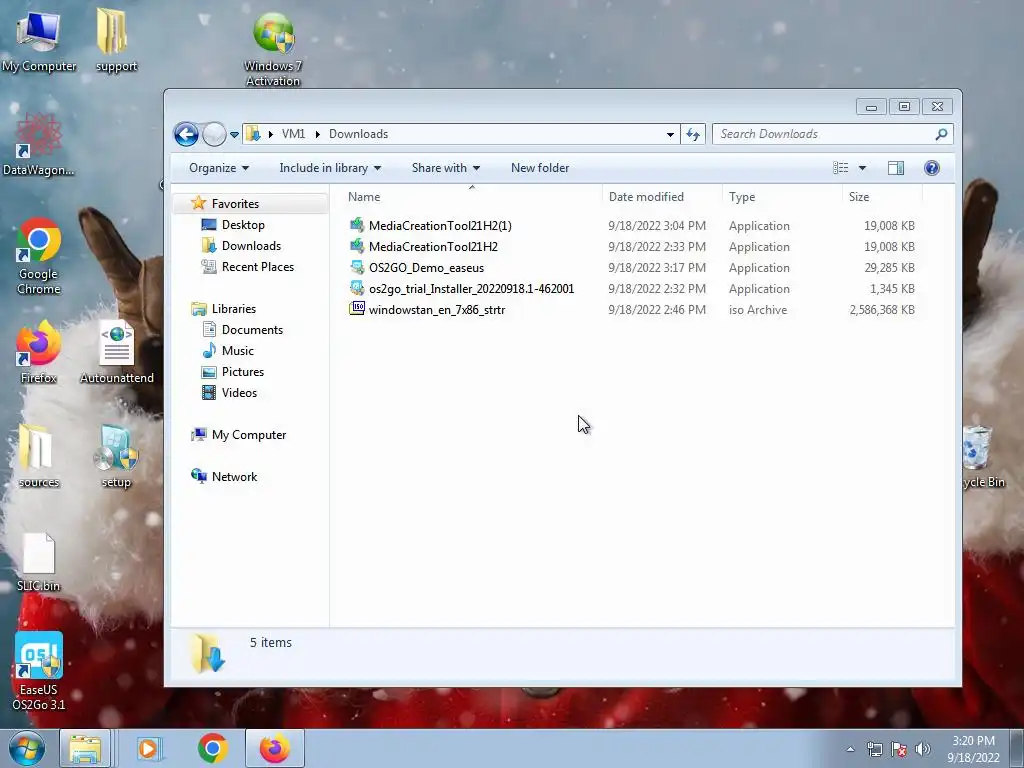Select the OS2GO_Demo_easeus file icon

357,267
